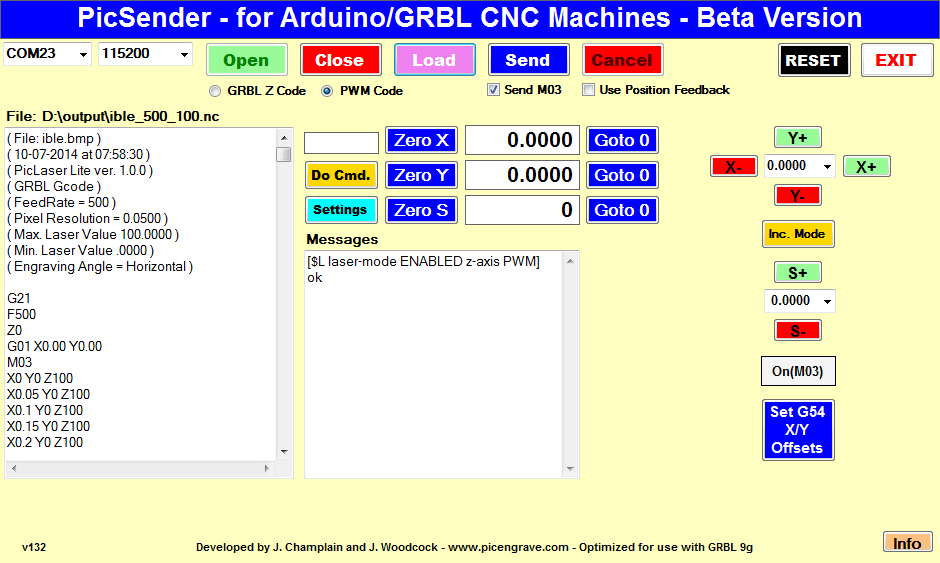Image resolution: width=940 pixels, height=563 pixels.
Task: Load a G-code file with Load button
Action: tap(434, 60)
